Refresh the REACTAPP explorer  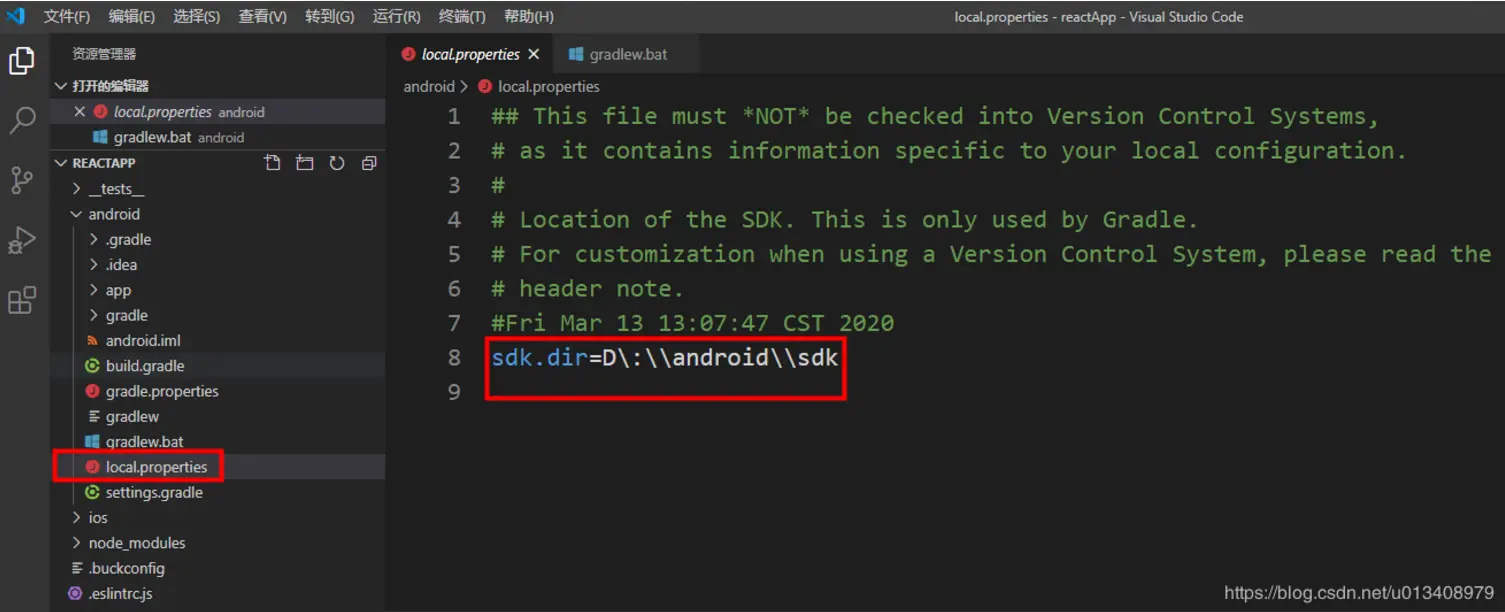click(x=337, y=163)
